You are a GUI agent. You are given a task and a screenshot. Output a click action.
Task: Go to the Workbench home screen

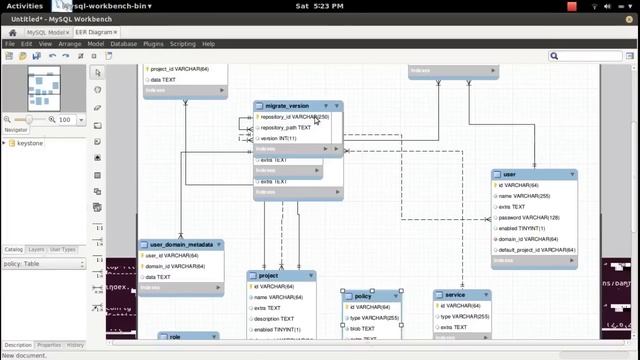[x=13, y=32]
